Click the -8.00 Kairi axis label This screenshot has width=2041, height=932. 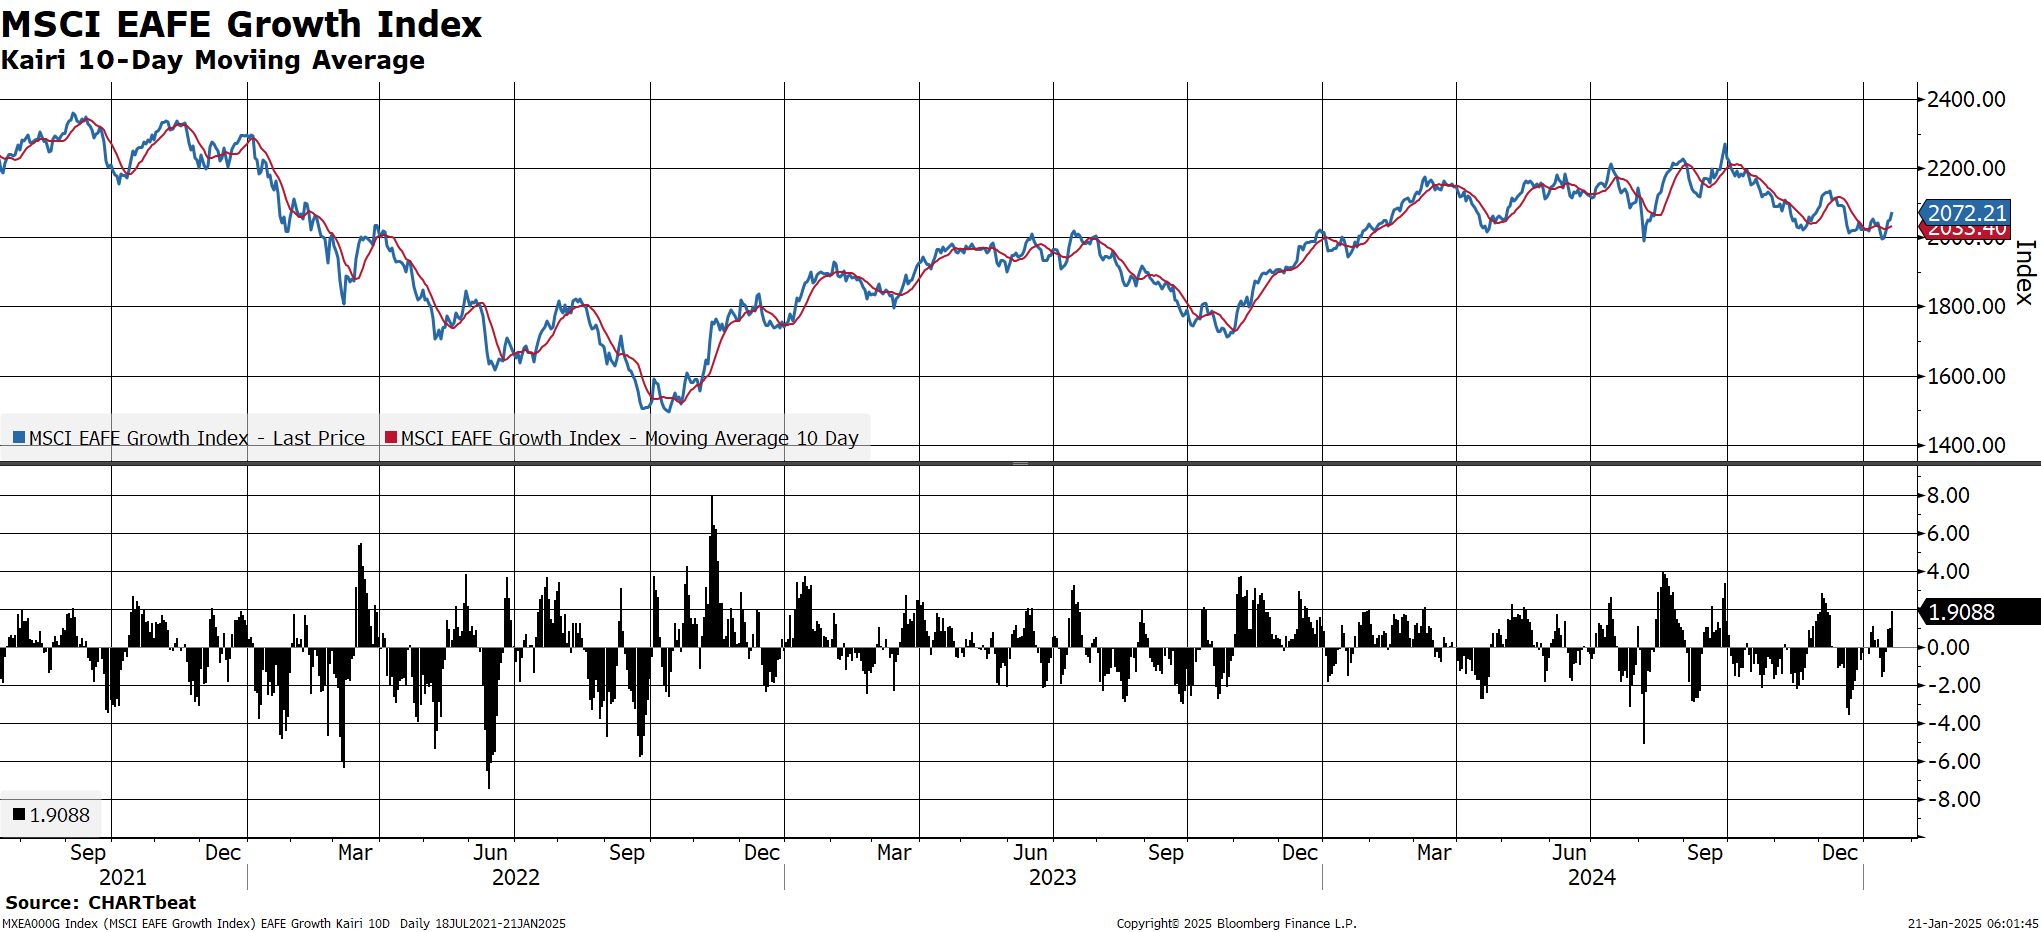point(1953,799)
